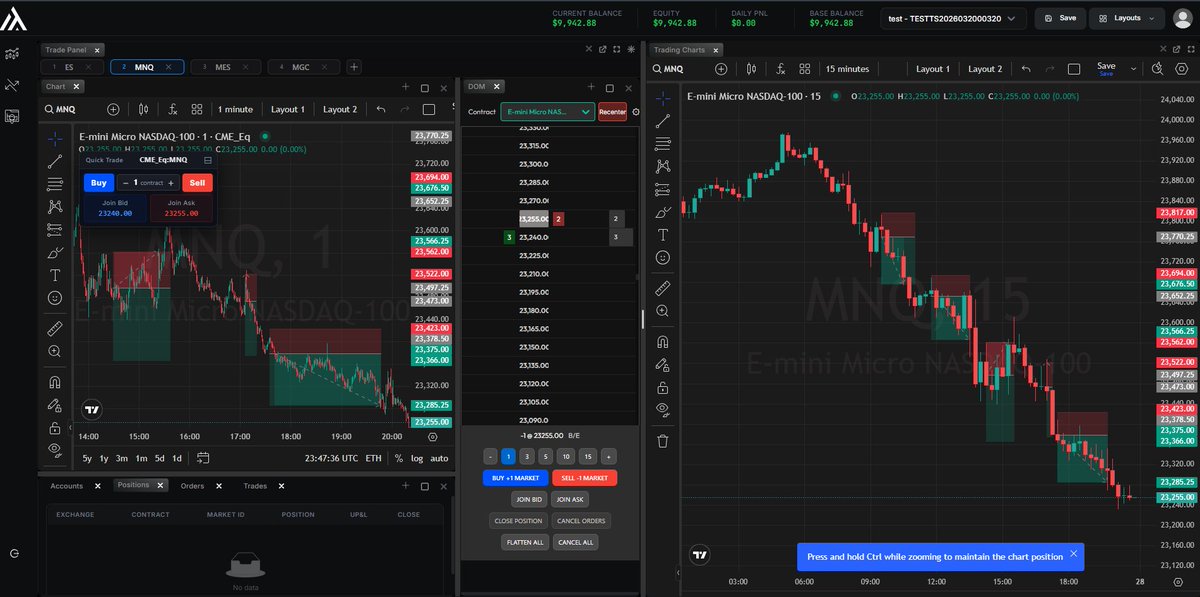This screenshot has height=597, width=1200.
Task: Toggle stay-in-drawing-mode pencil lock in right chart
Action: point(662,364)
